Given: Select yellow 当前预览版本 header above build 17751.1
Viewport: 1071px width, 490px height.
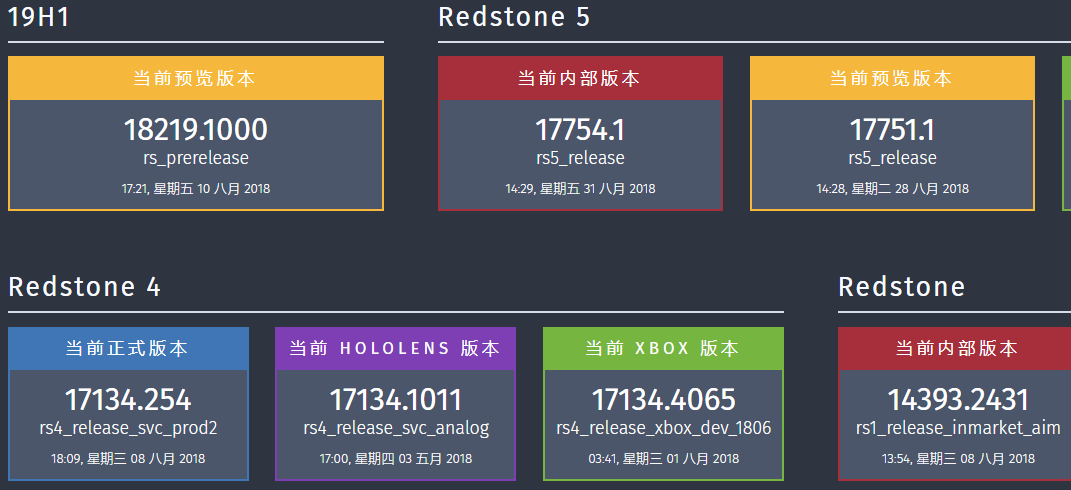Looking at the screenshot, I should coord(892,78).
